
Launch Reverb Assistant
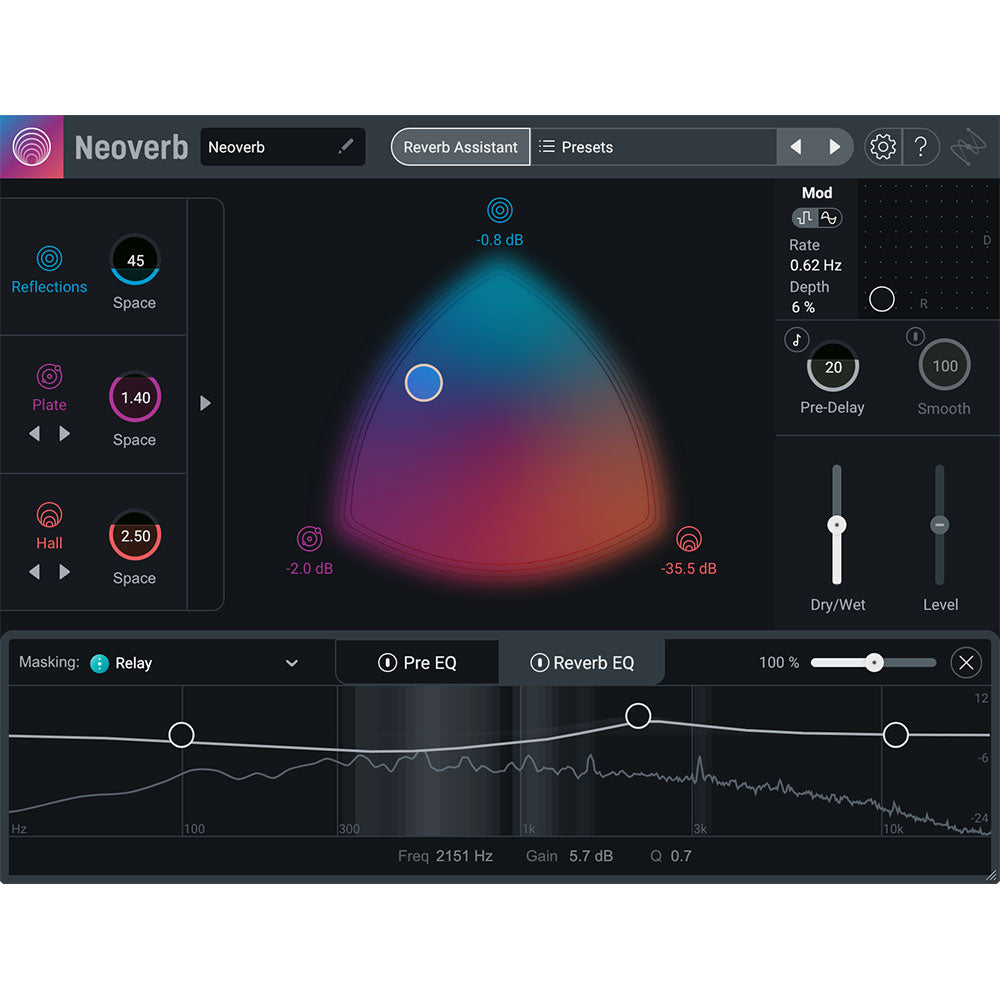coord(460,146)
